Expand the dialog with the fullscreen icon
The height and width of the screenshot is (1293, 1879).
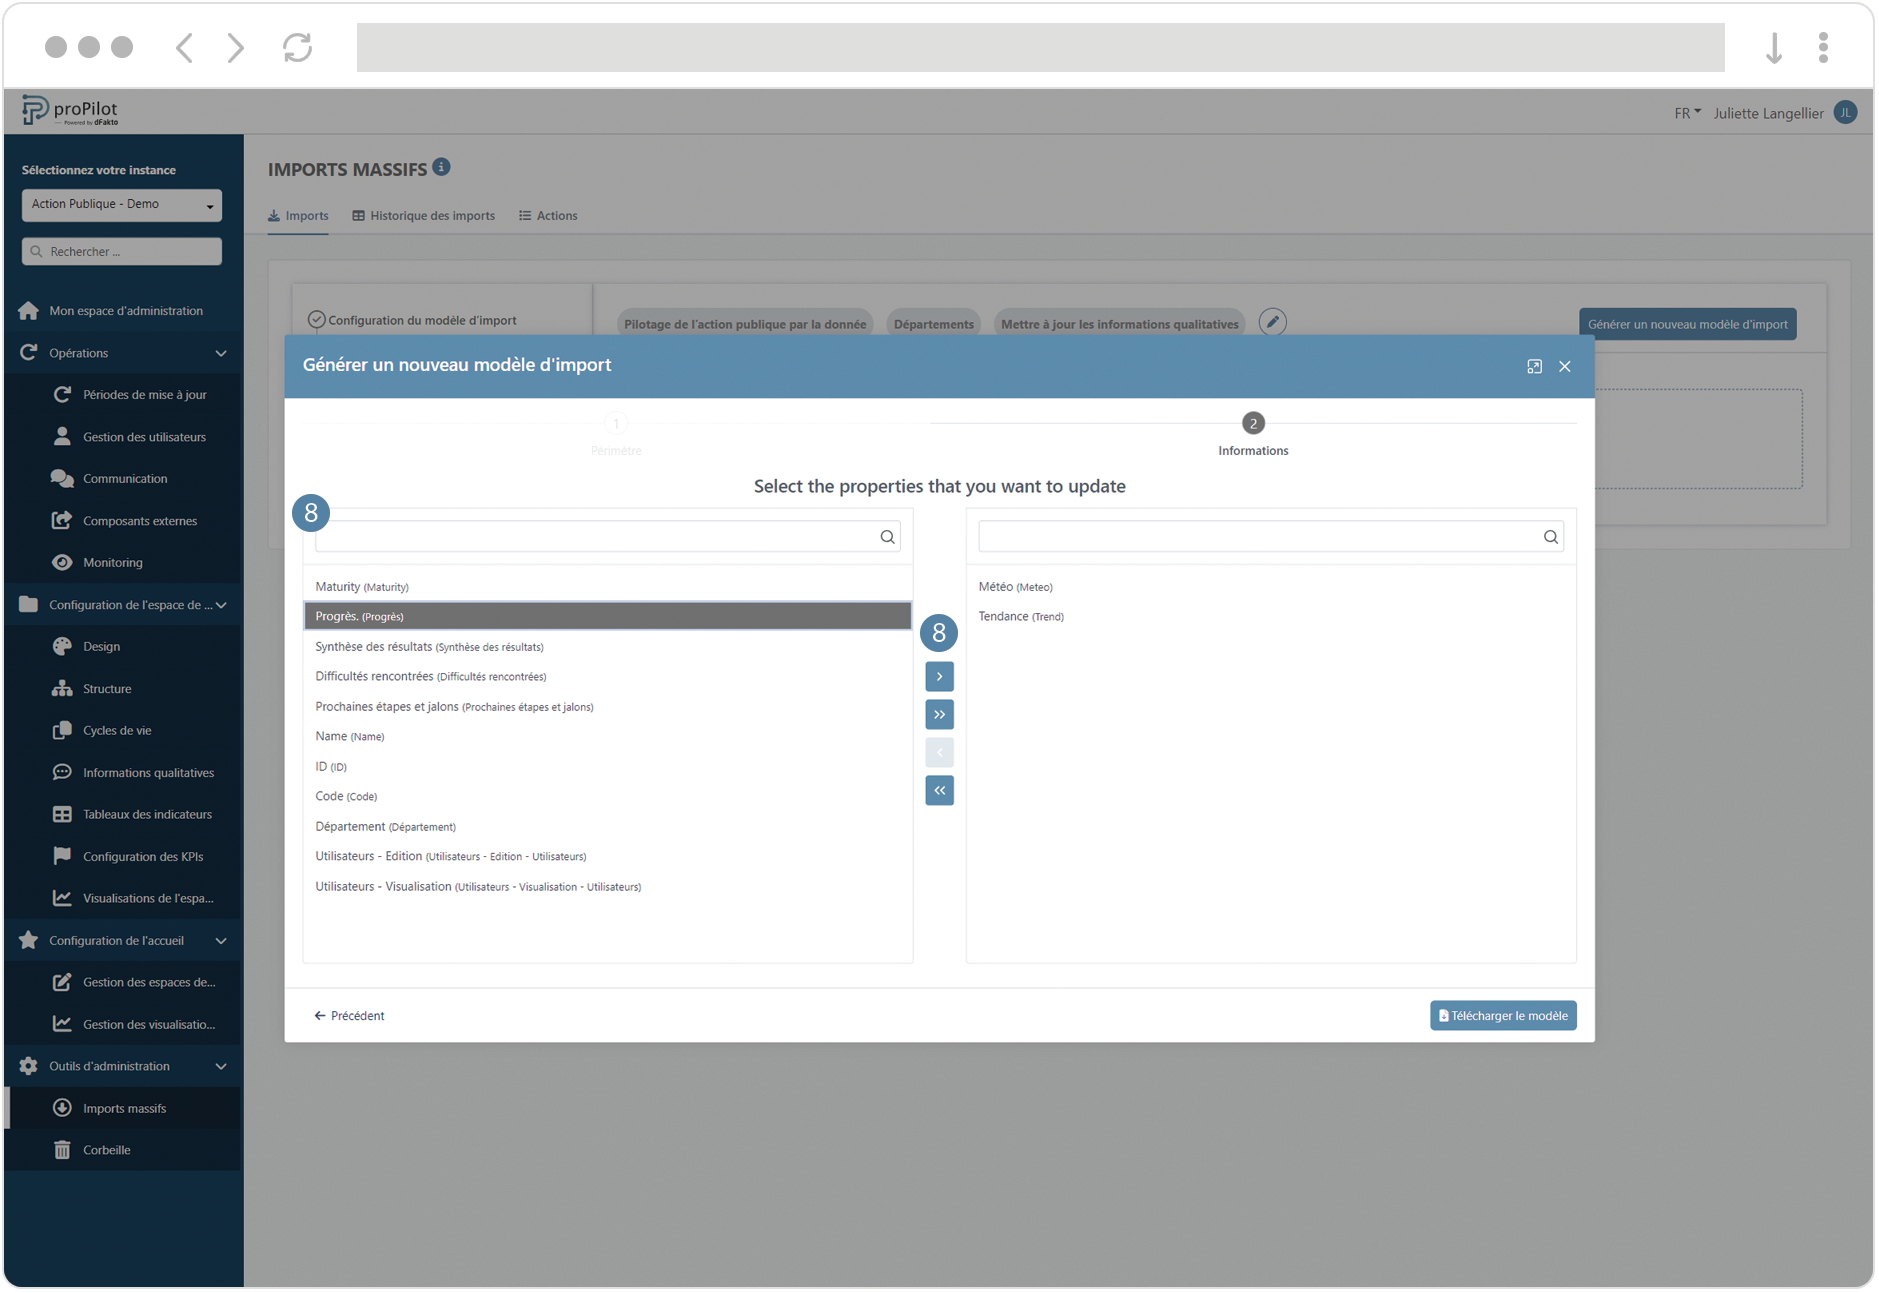1533,367
